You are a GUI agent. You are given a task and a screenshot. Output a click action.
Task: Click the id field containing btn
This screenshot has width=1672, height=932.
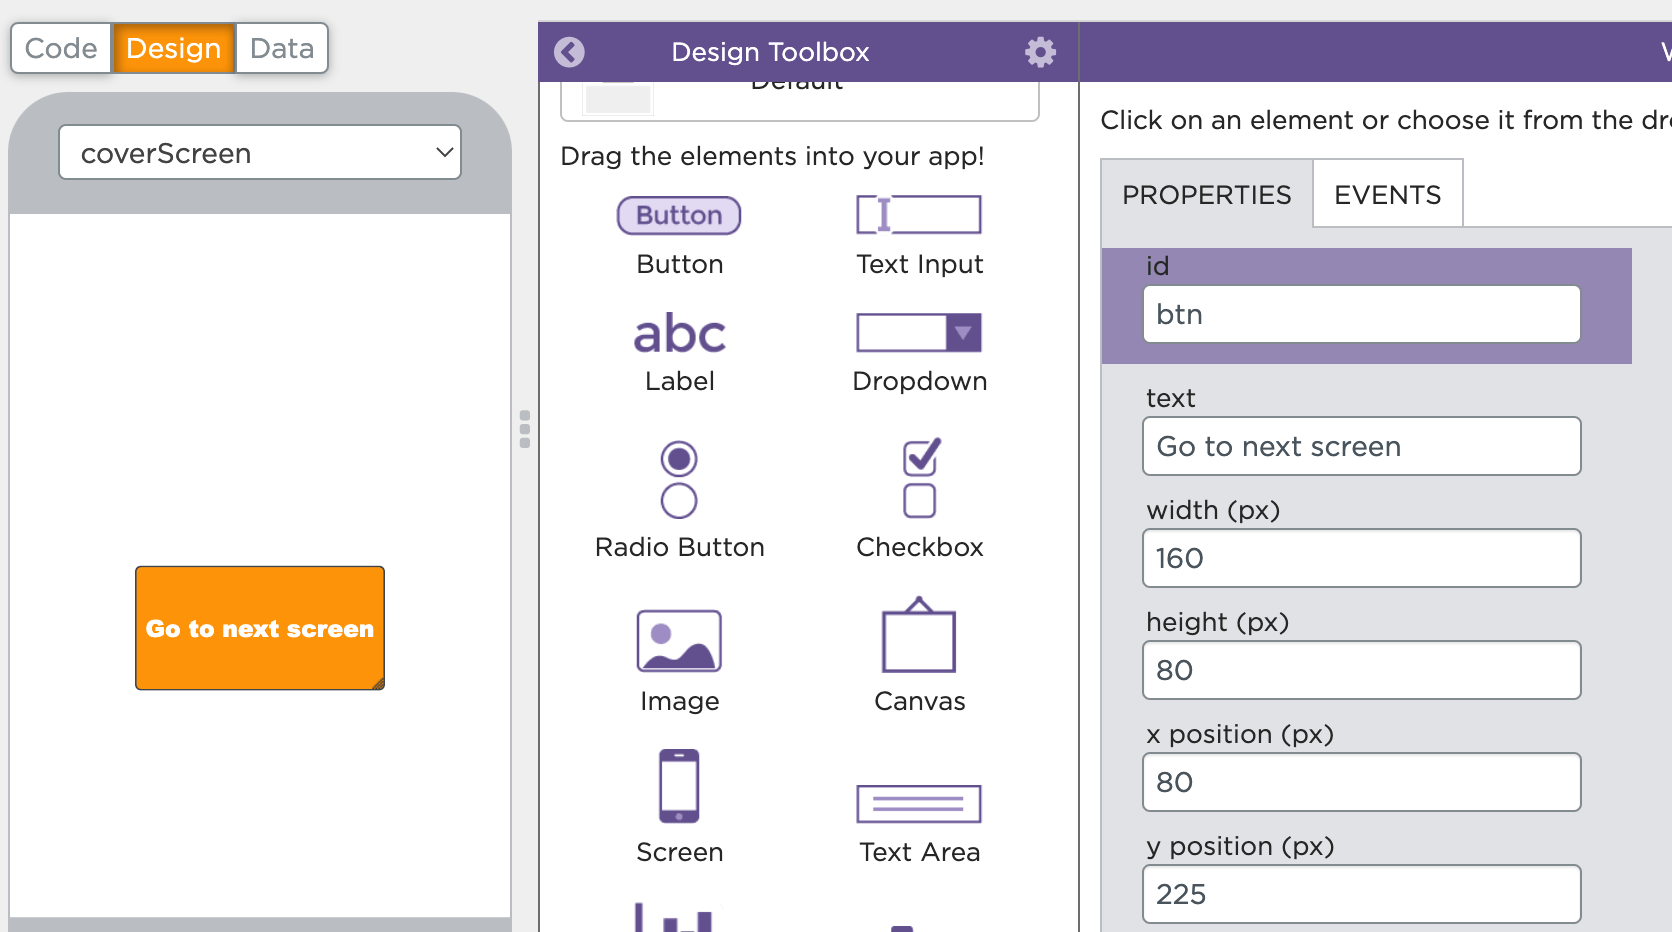[1362, 314]
